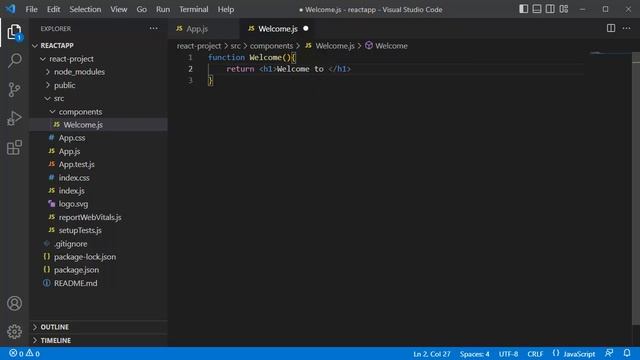Open index.js file
640x360 pixels.
point(98,191)
